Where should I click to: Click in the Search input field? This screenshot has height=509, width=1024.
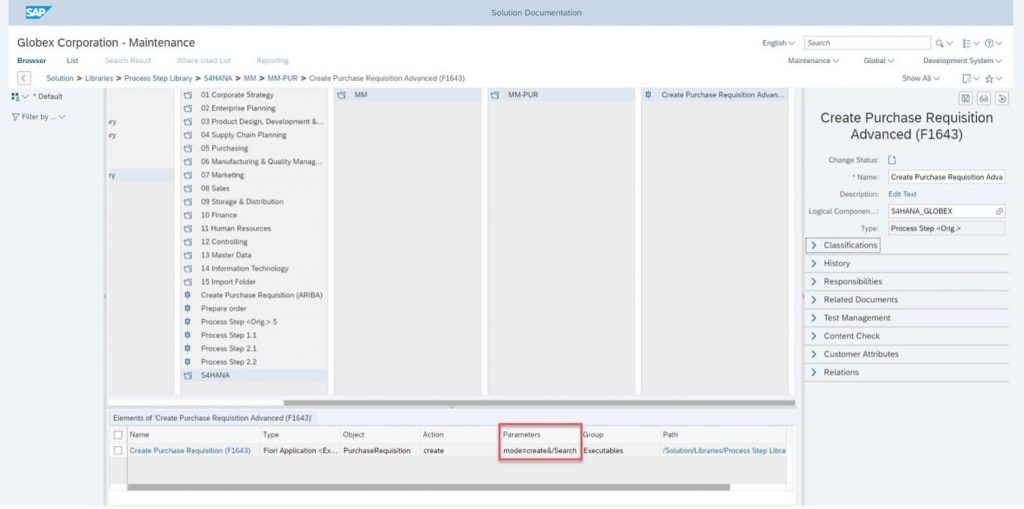(867, 43)
